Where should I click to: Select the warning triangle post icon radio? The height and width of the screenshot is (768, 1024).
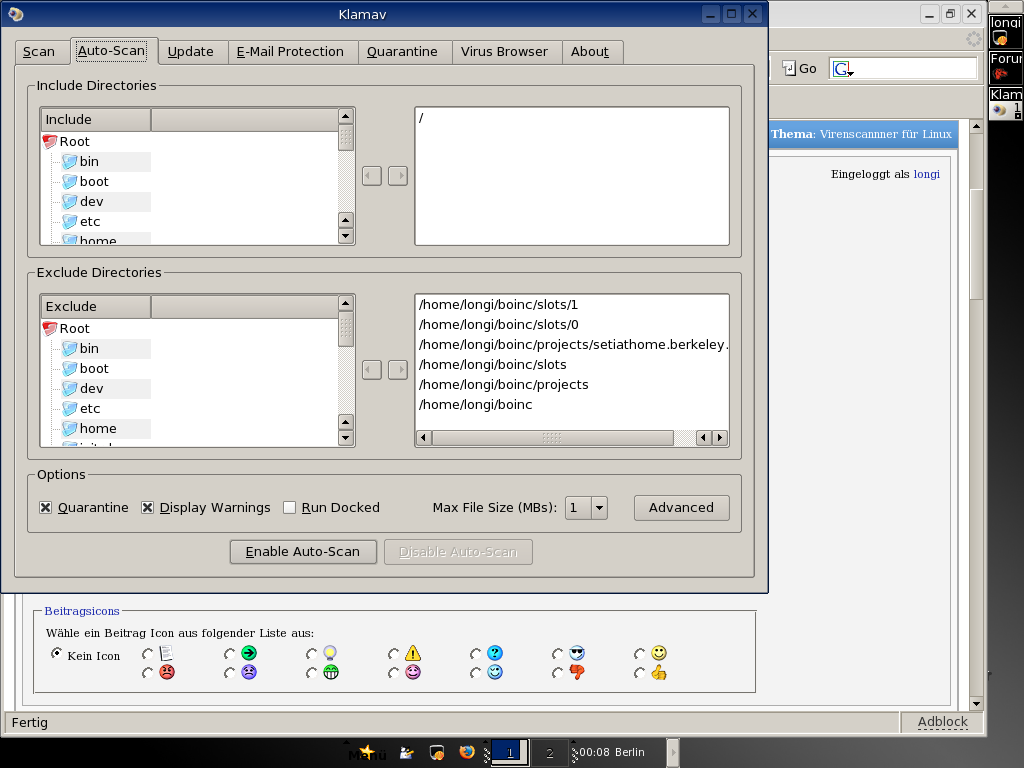(x=393, y=654)
